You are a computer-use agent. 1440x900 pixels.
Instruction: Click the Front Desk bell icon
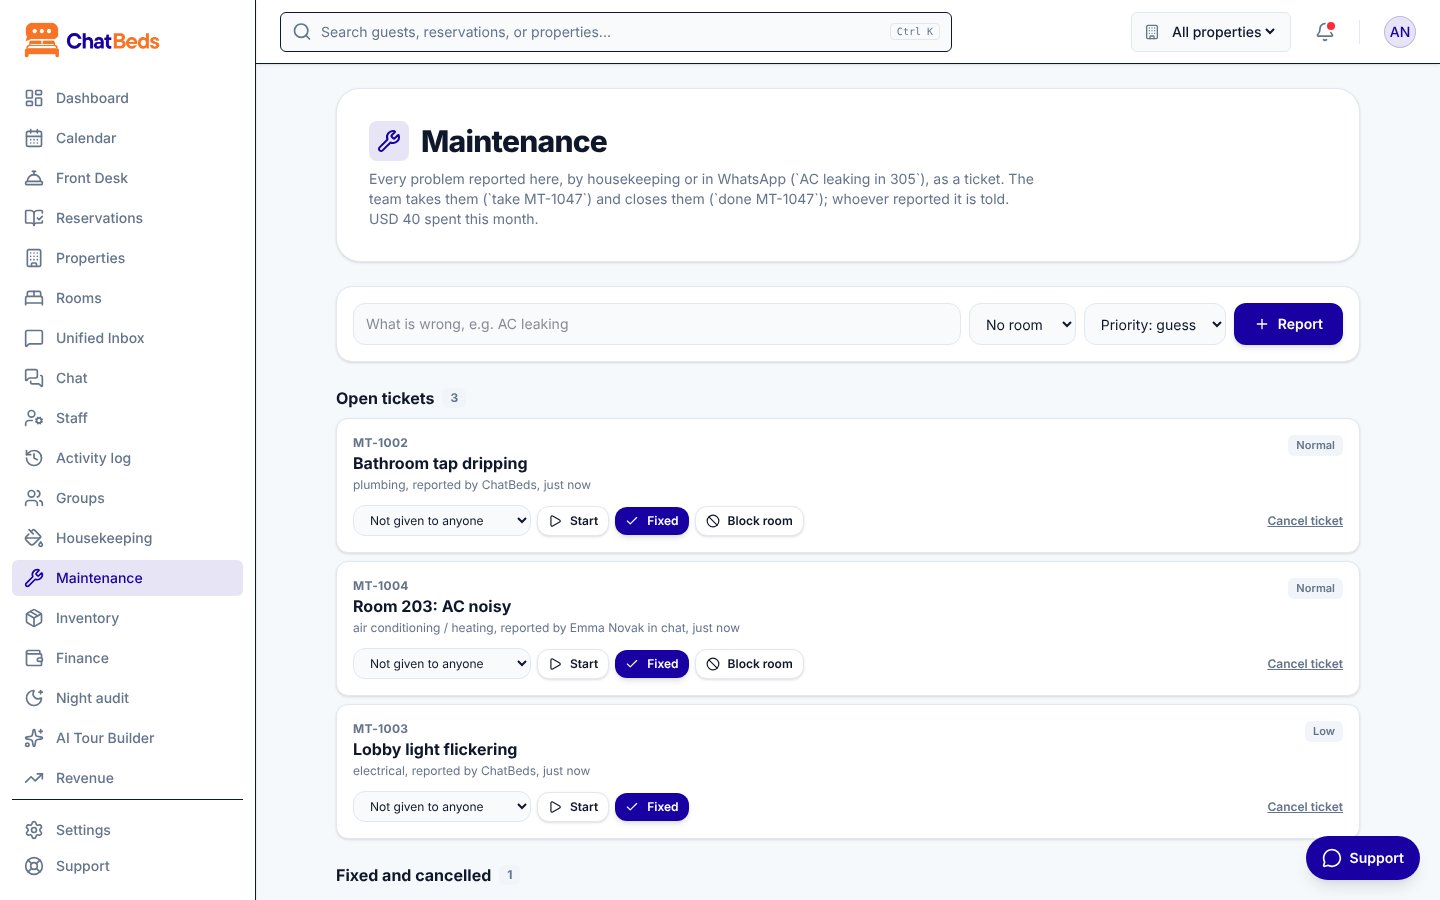click(x=34, y=178)
